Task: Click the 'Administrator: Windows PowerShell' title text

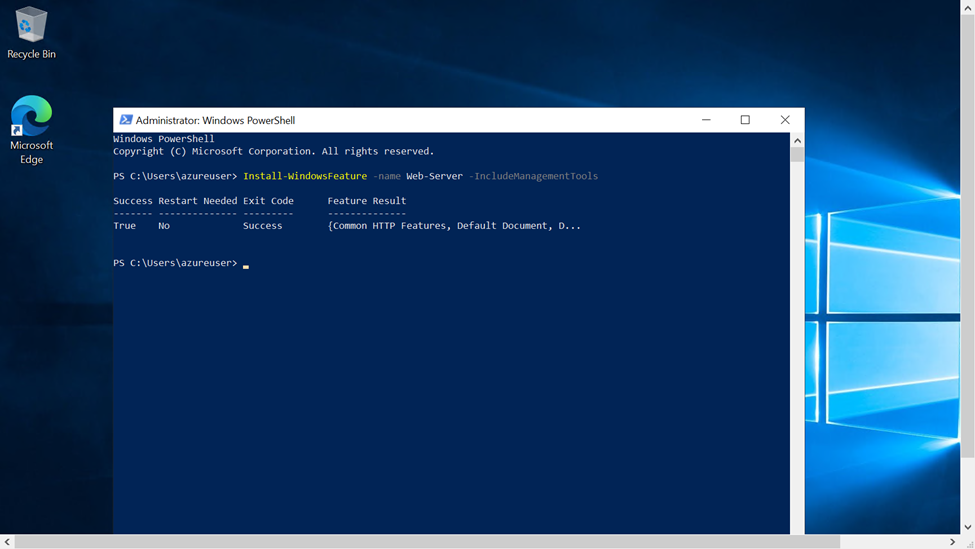Action: pyautogui.click(x=215, y=120)
